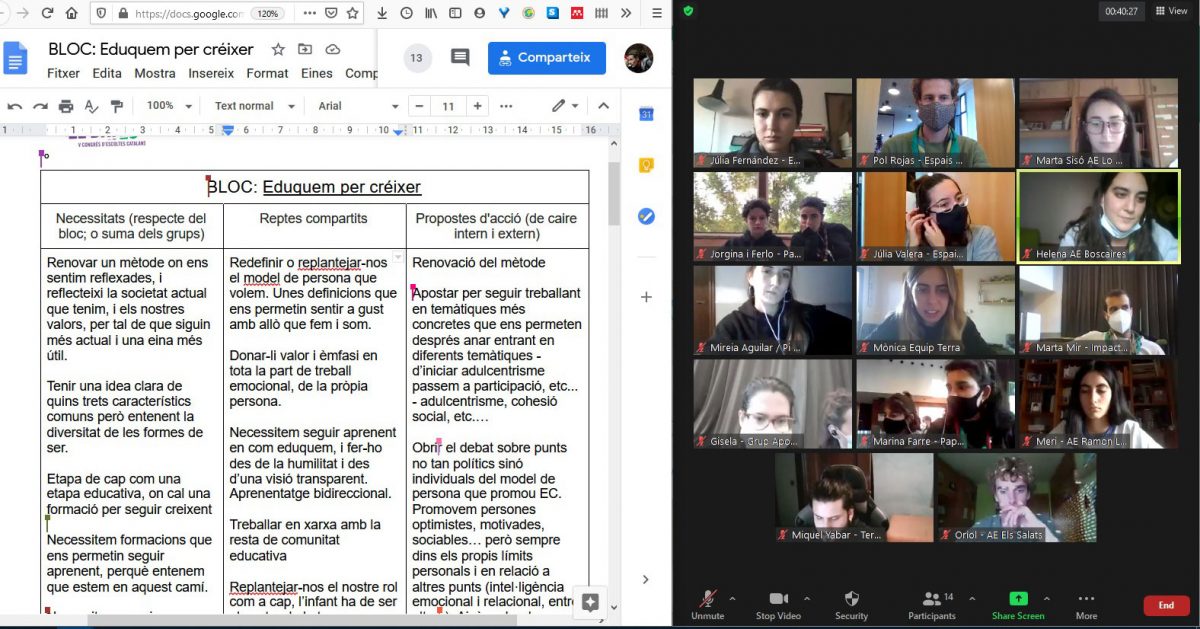The image size is (1200, 629).
Task: Open the Insereix menu
Action: point(211,73)
